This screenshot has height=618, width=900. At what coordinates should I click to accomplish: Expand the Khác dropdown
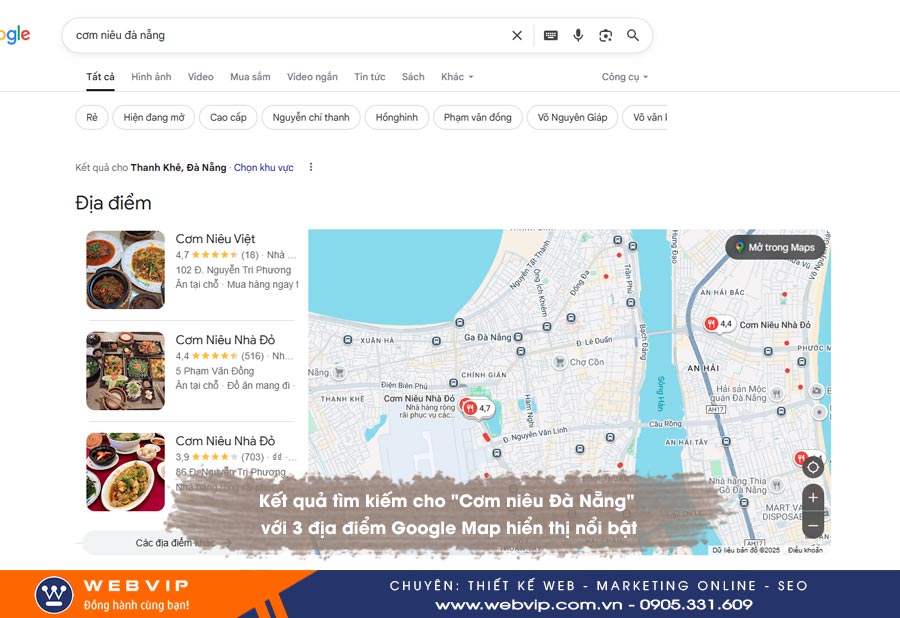[x=457, y=77]
